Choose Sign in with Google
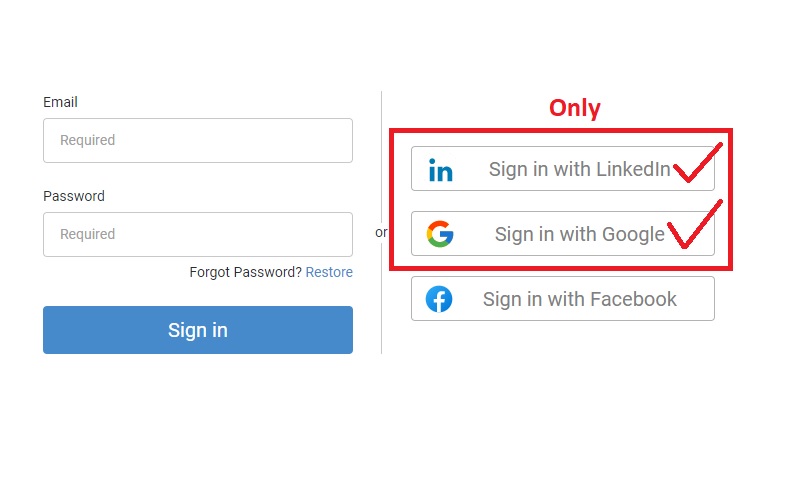The image size is (789, 483). click(563, 234)
